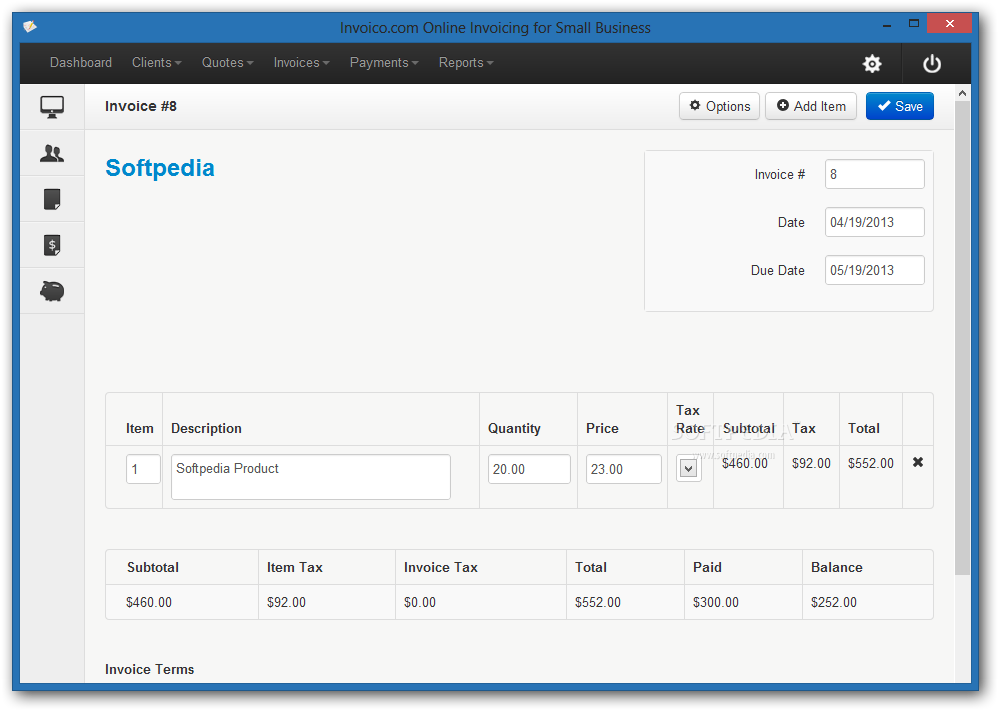Close the Invoico window
The image size is (999, 711).
click(949, 24)
